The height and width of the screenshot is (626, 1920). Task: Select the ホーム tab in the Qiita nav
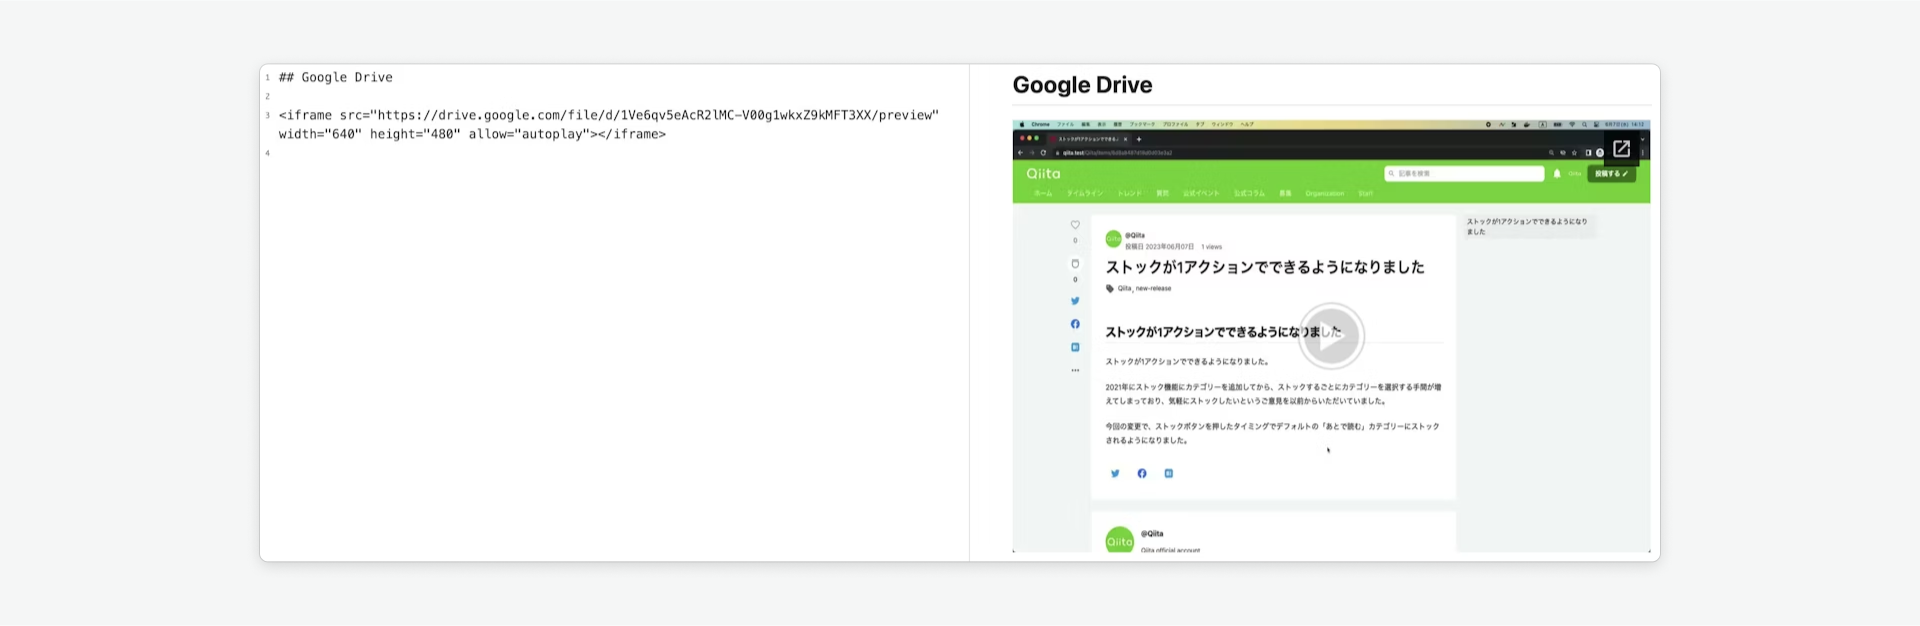coord(1043,193)
